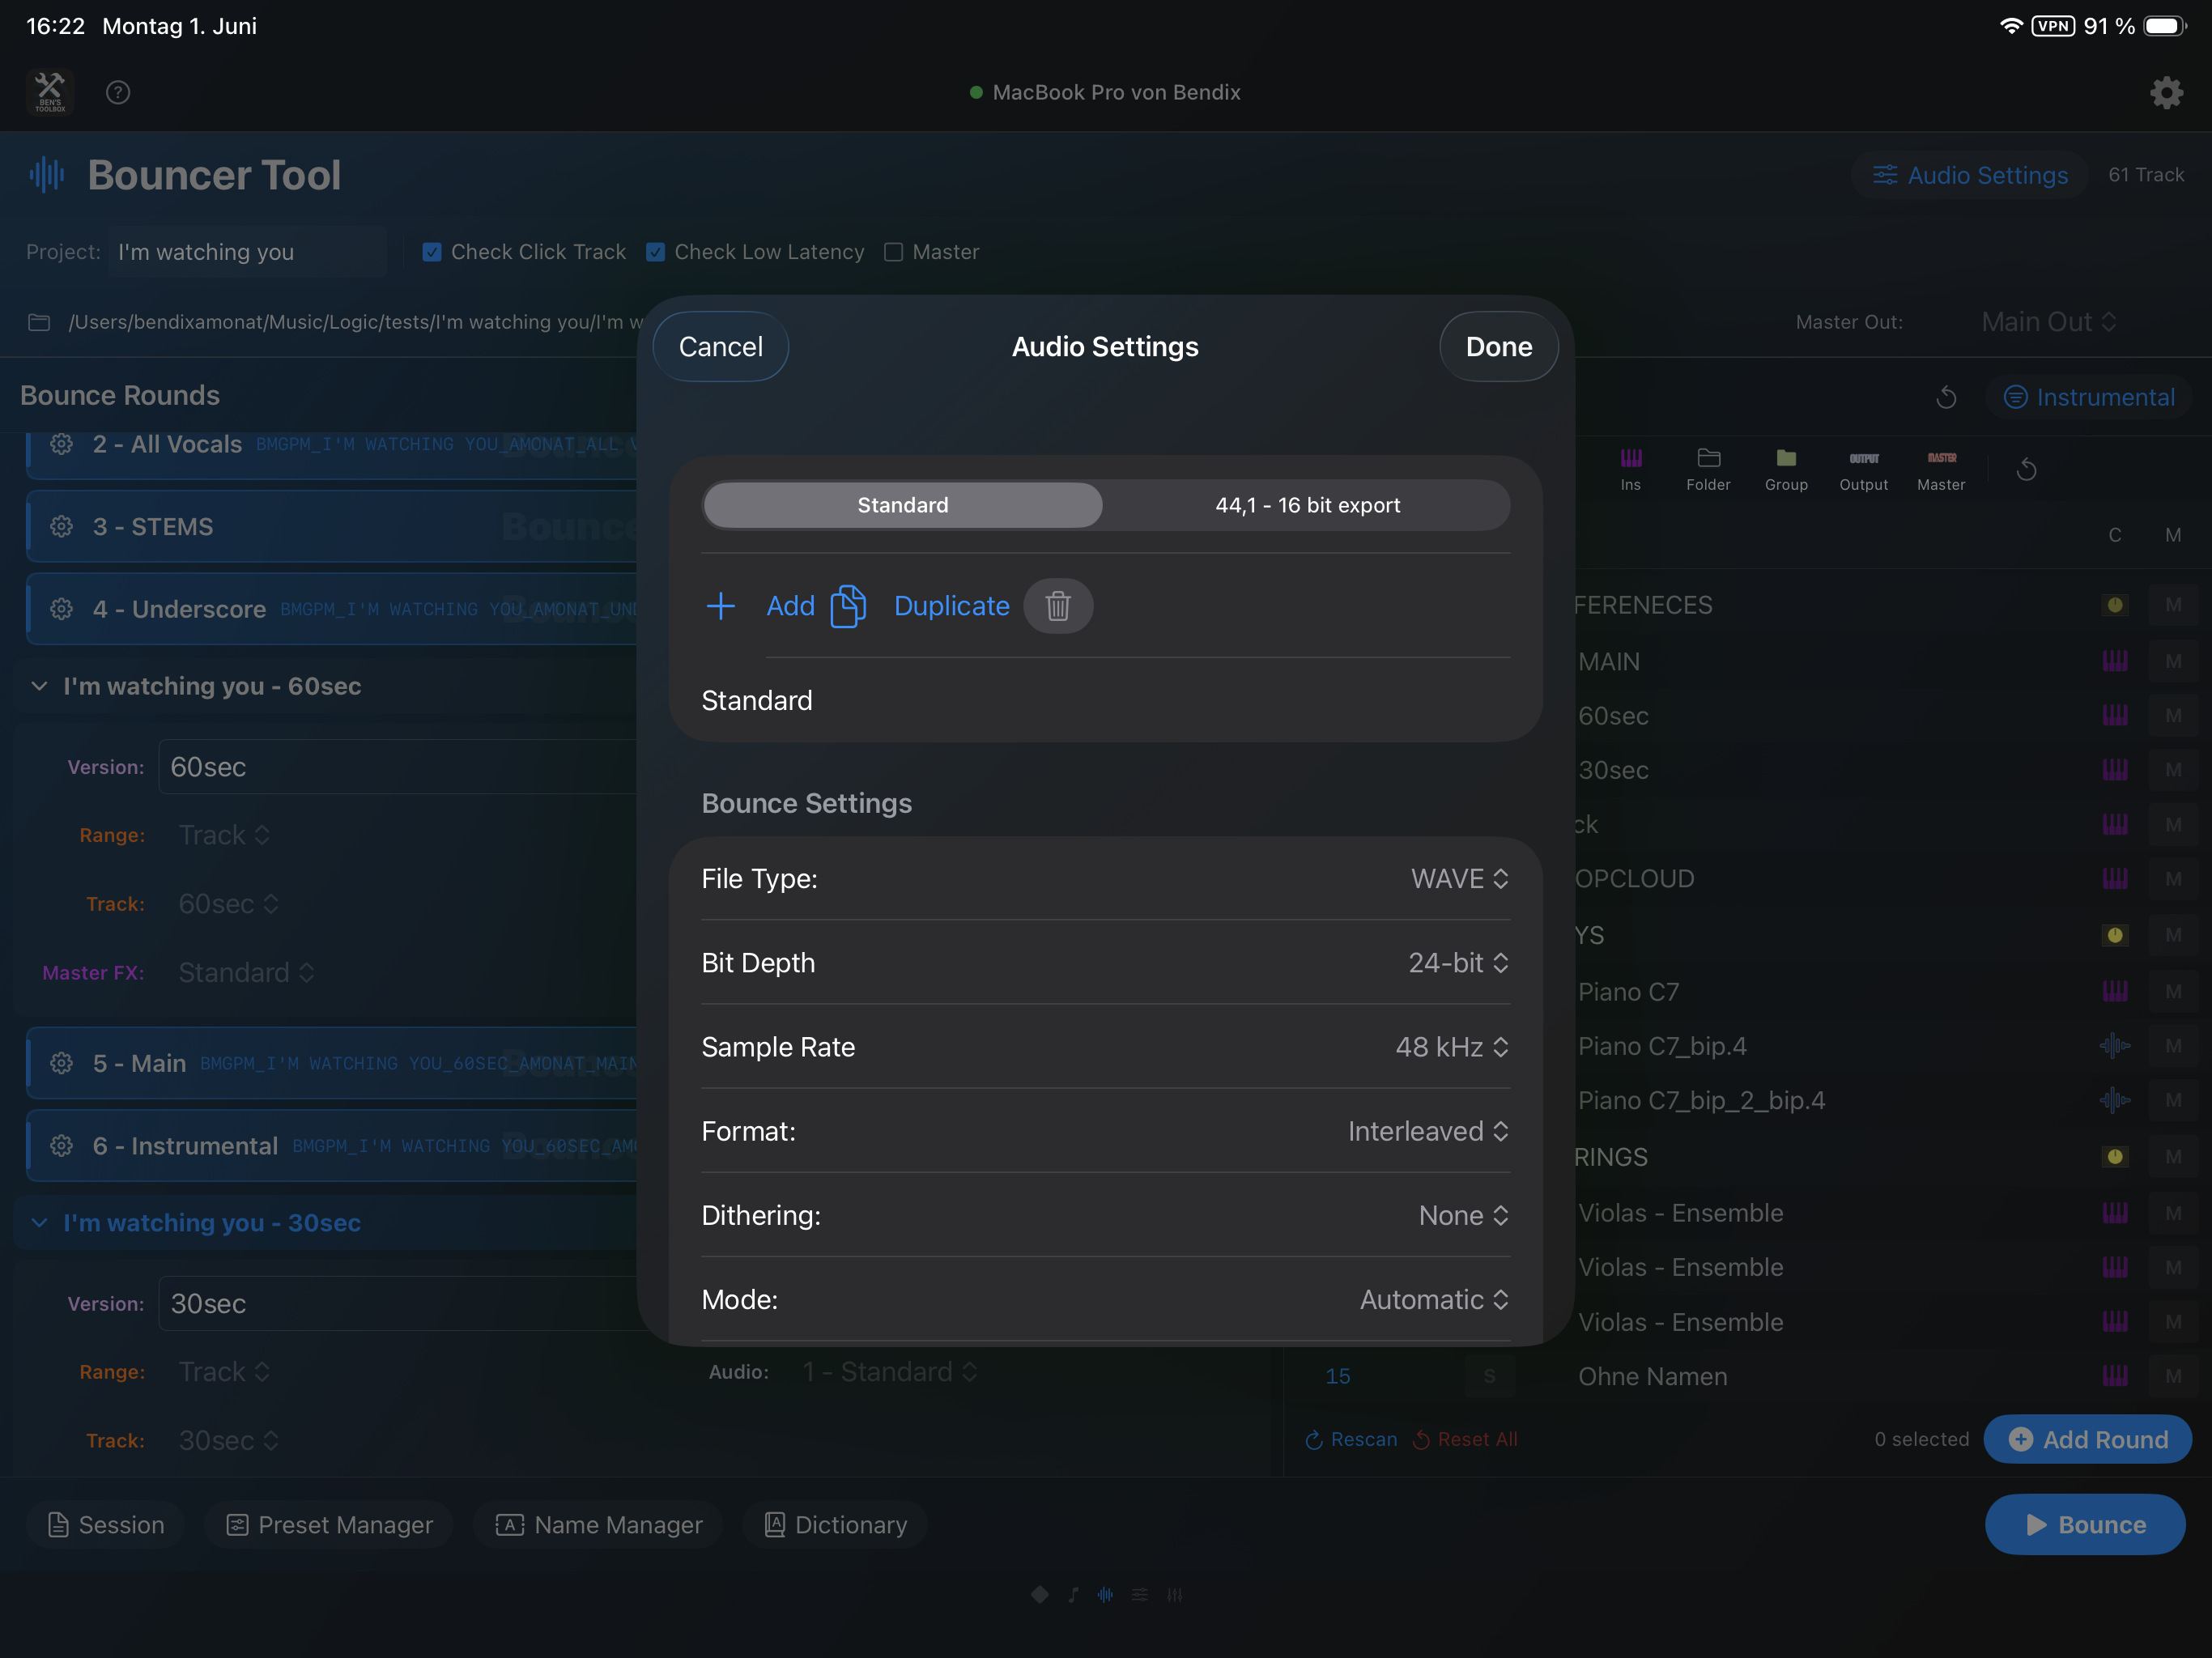The height and width of the screenshot is (1658, 2212).
Task: Open the Master FX Standard dropdown
Action: pyautogui.click(x=246, y=972)
